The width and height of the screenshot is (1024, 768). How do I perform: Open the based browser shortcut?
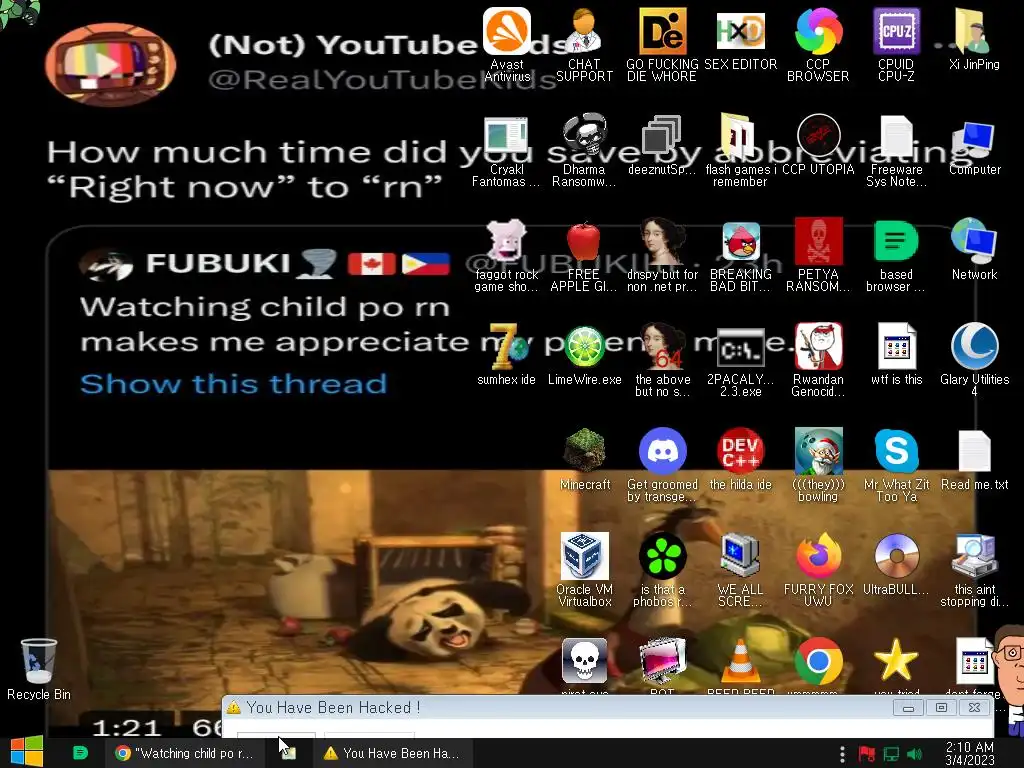click(896, 256)
